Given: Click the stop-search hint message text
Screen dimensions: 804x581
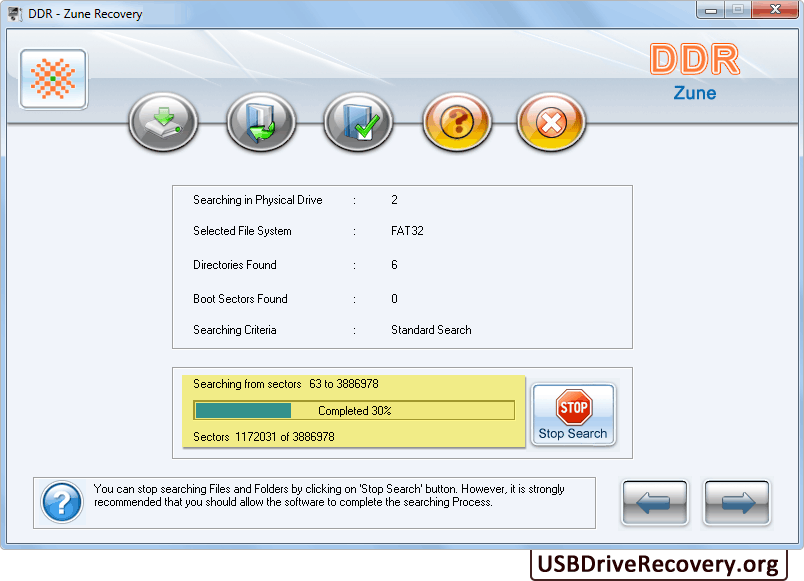Looking at the screenshot, I should click(329, 495).
